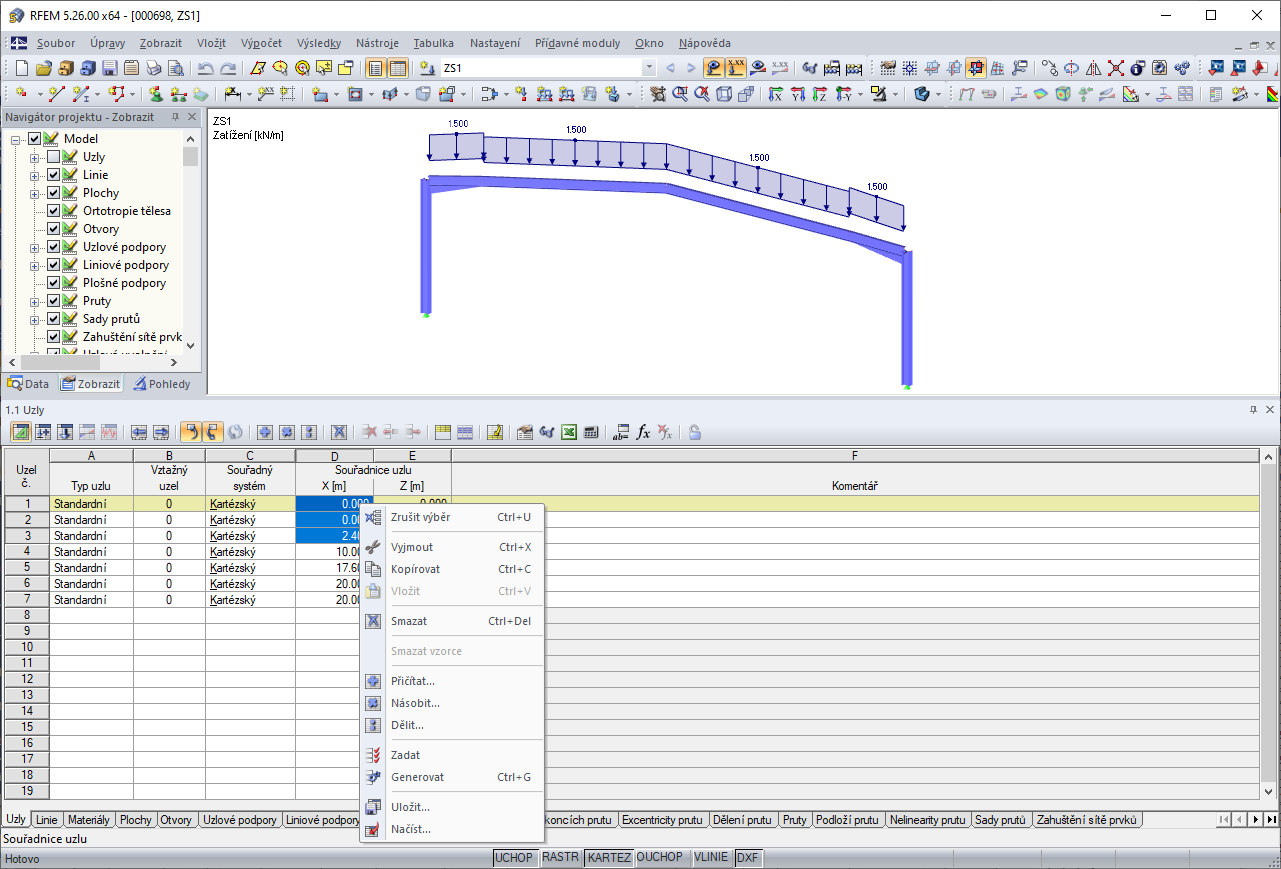Expand Liniové podpory tree node
The width and height of the screenshot is (1281, 869).
point(35,265)
